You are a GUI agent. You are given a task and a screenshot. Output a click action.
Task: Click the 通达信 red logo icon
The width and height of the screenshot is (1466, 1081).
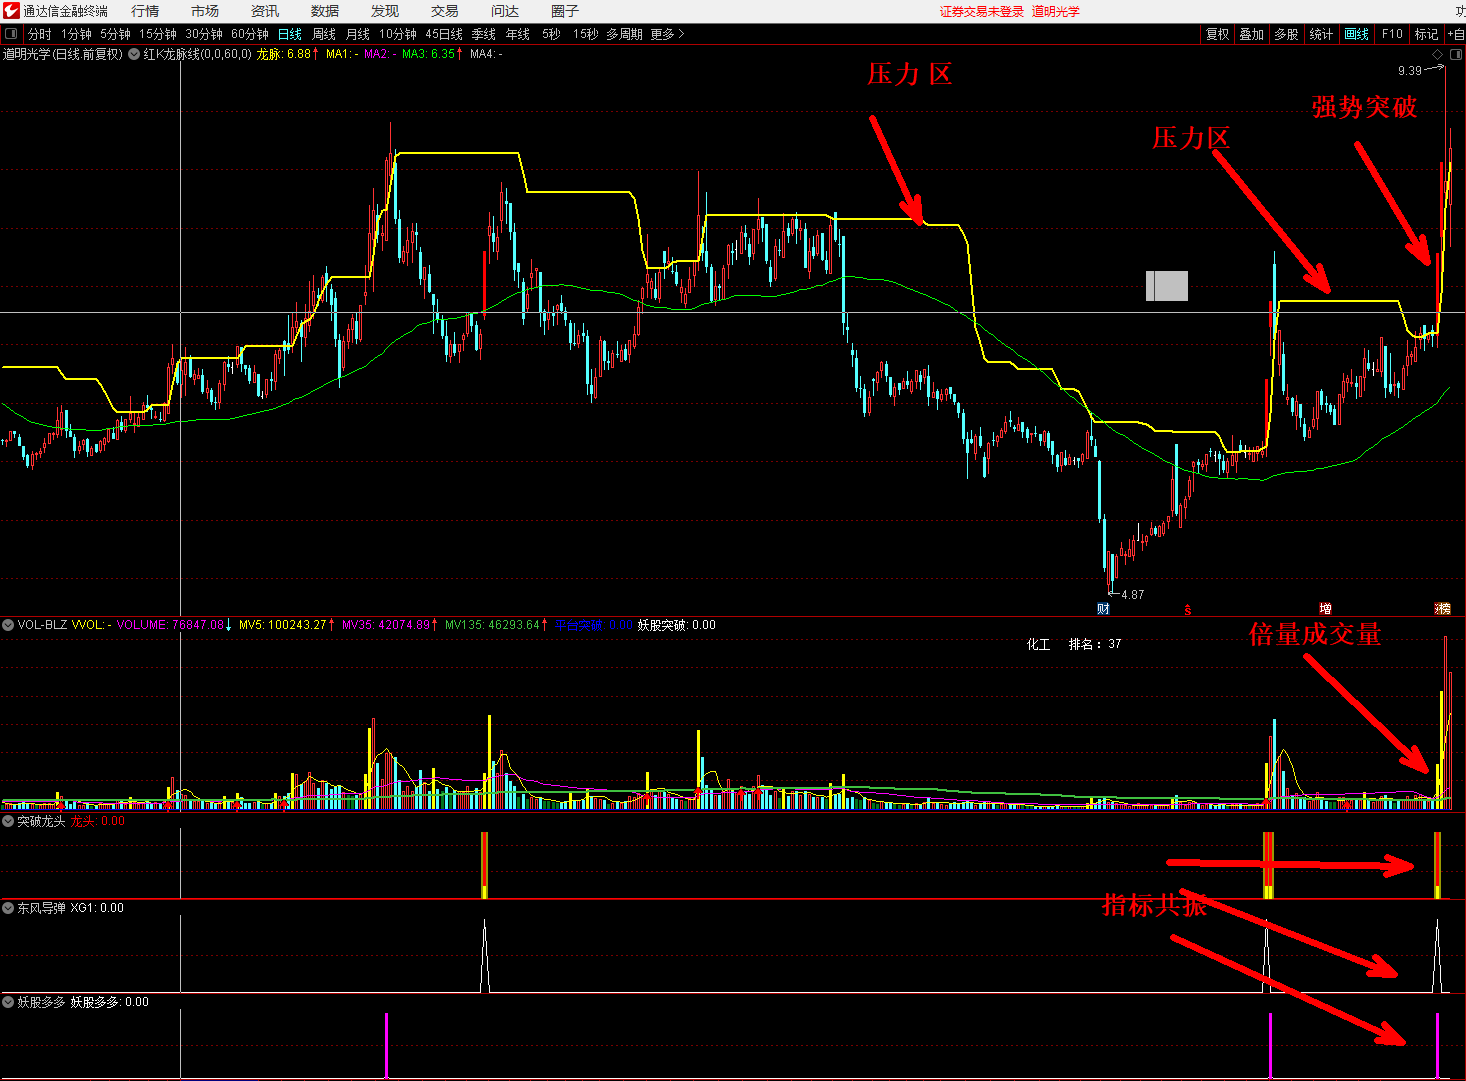coord(11,11)
